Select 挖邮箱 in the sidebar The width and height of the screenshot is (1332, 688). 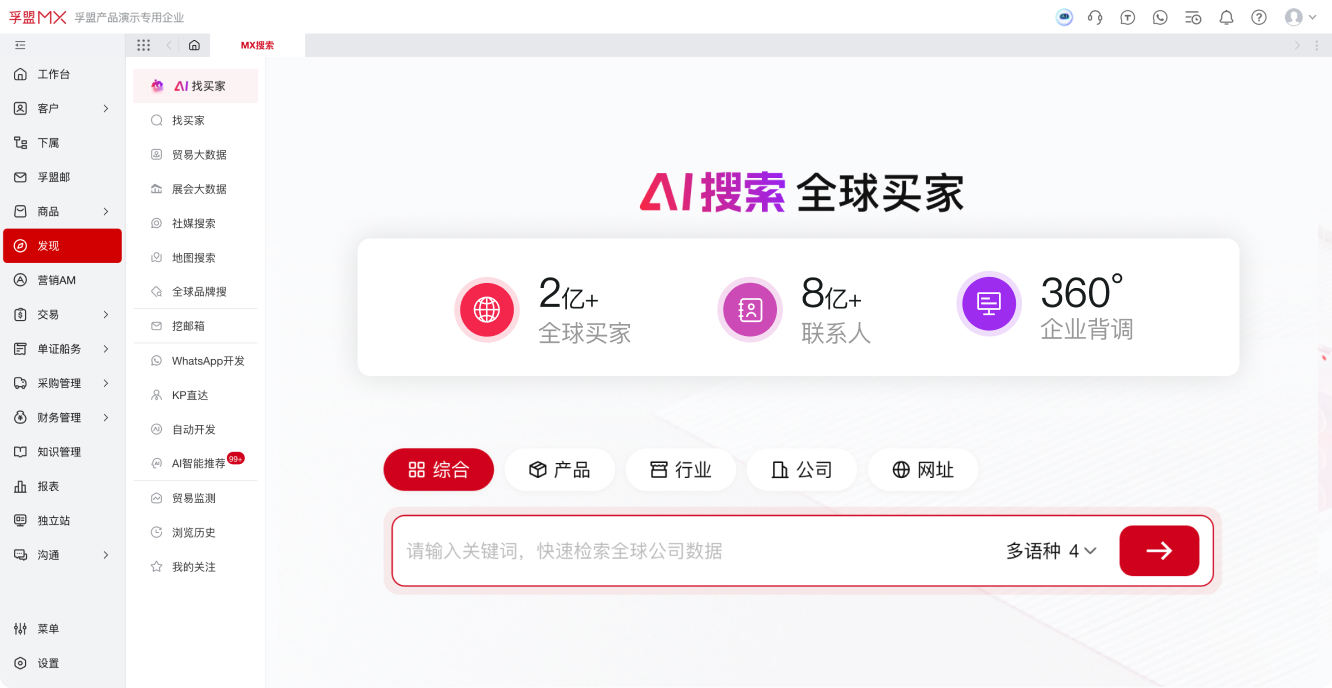(x=195, y=326)
